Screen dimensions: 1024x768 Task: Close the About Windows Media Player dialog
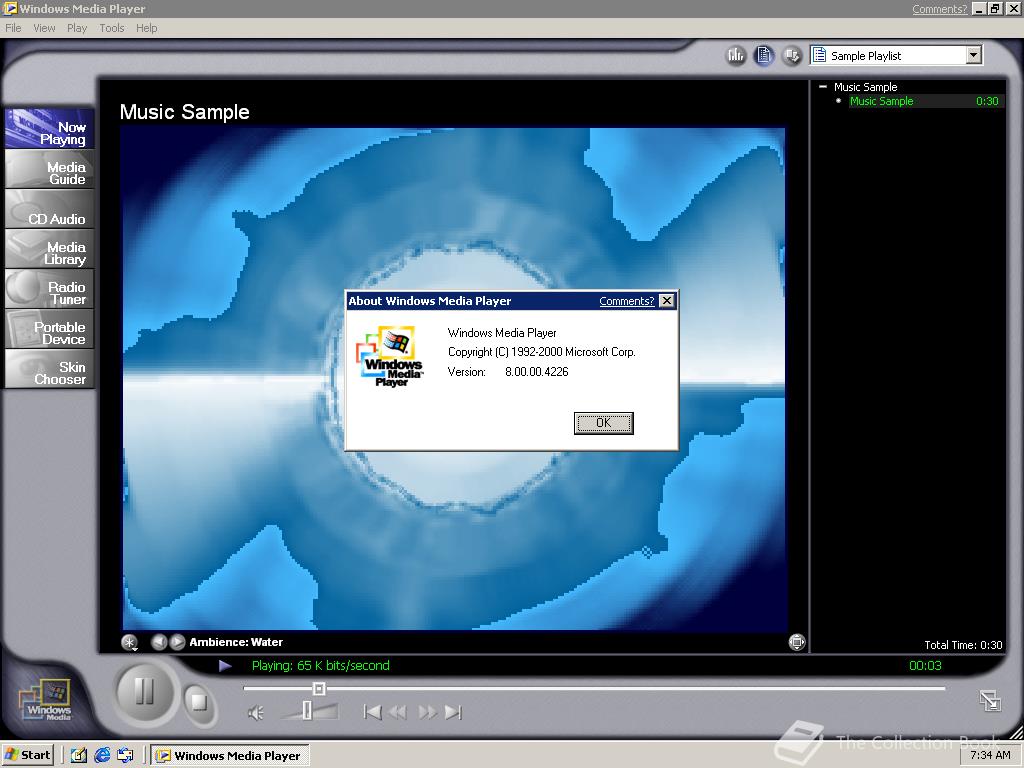click(x=666, y=300)
